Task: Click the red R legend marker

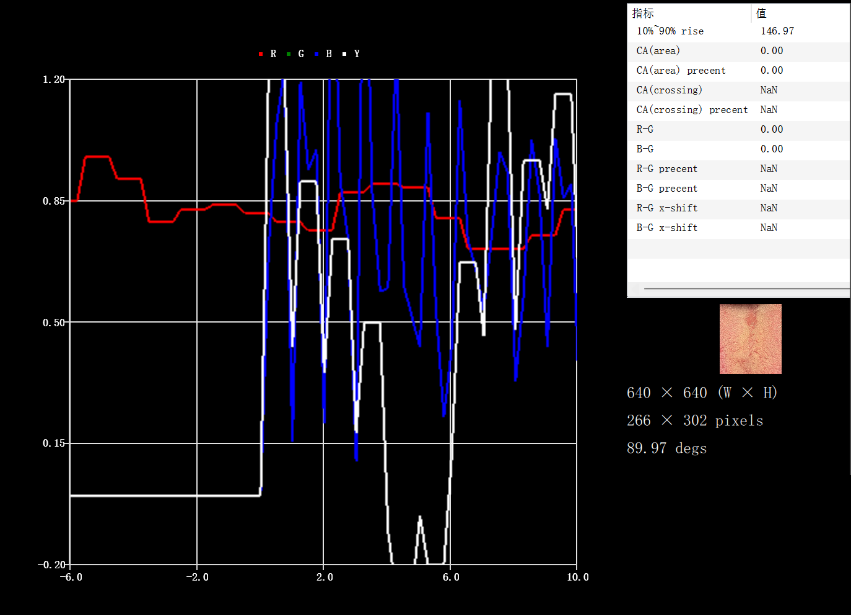Action: point(261,54)
